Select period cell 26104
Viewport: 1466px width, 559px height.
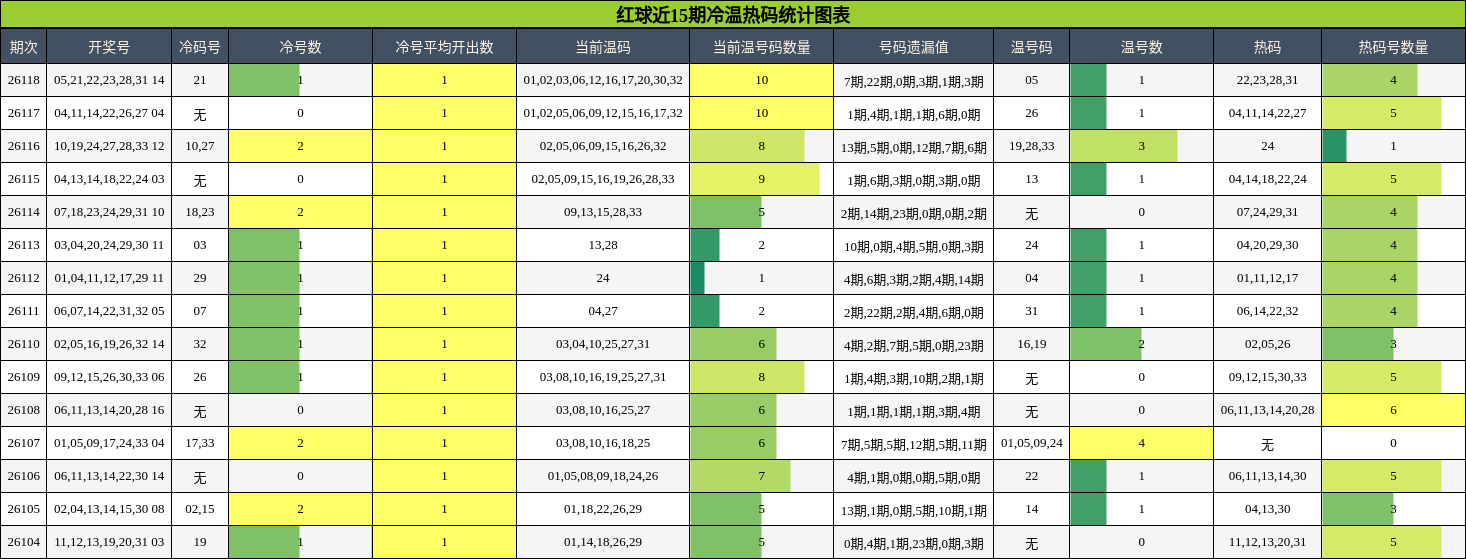[x=23, y=542]
